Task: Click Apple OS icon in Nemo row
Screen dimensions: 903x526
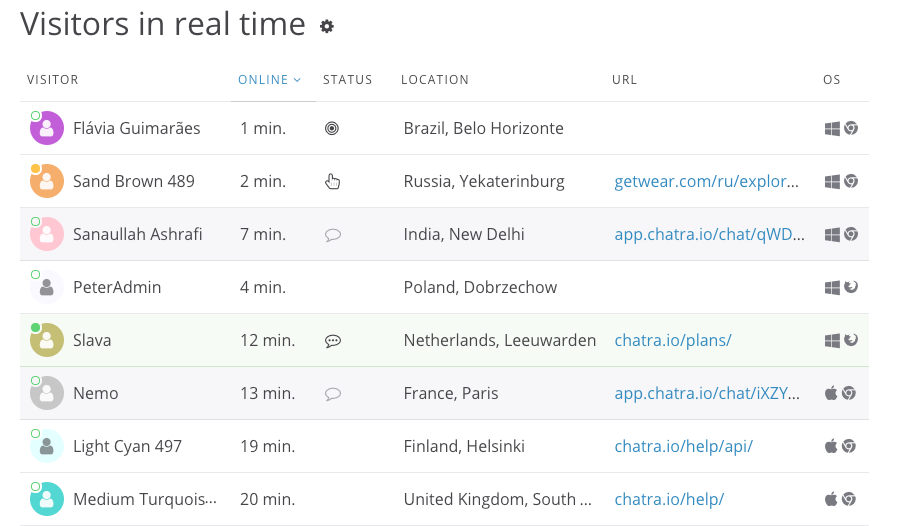Action: tap(830, 393)
